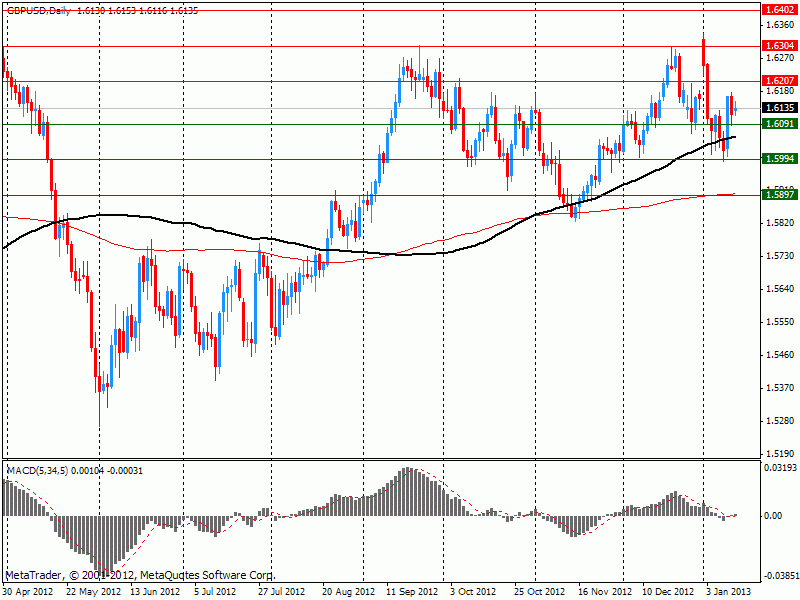
Task: Click the MetaTrader copyright text
Action: point(140,576)
